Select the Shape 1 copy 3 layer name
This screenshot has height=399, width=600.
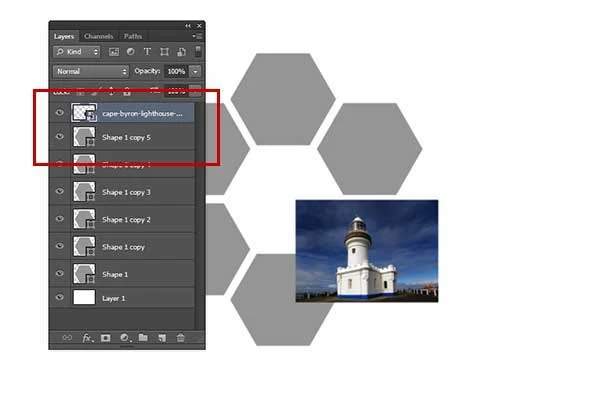click(x=126, y=192)
